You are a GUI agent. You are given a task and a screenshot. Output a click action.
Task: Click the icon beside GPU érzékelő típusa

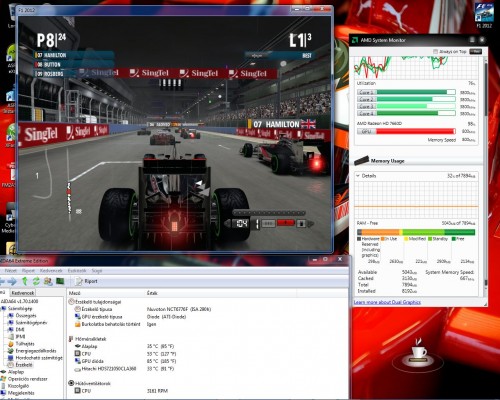[x=78, y=317]
